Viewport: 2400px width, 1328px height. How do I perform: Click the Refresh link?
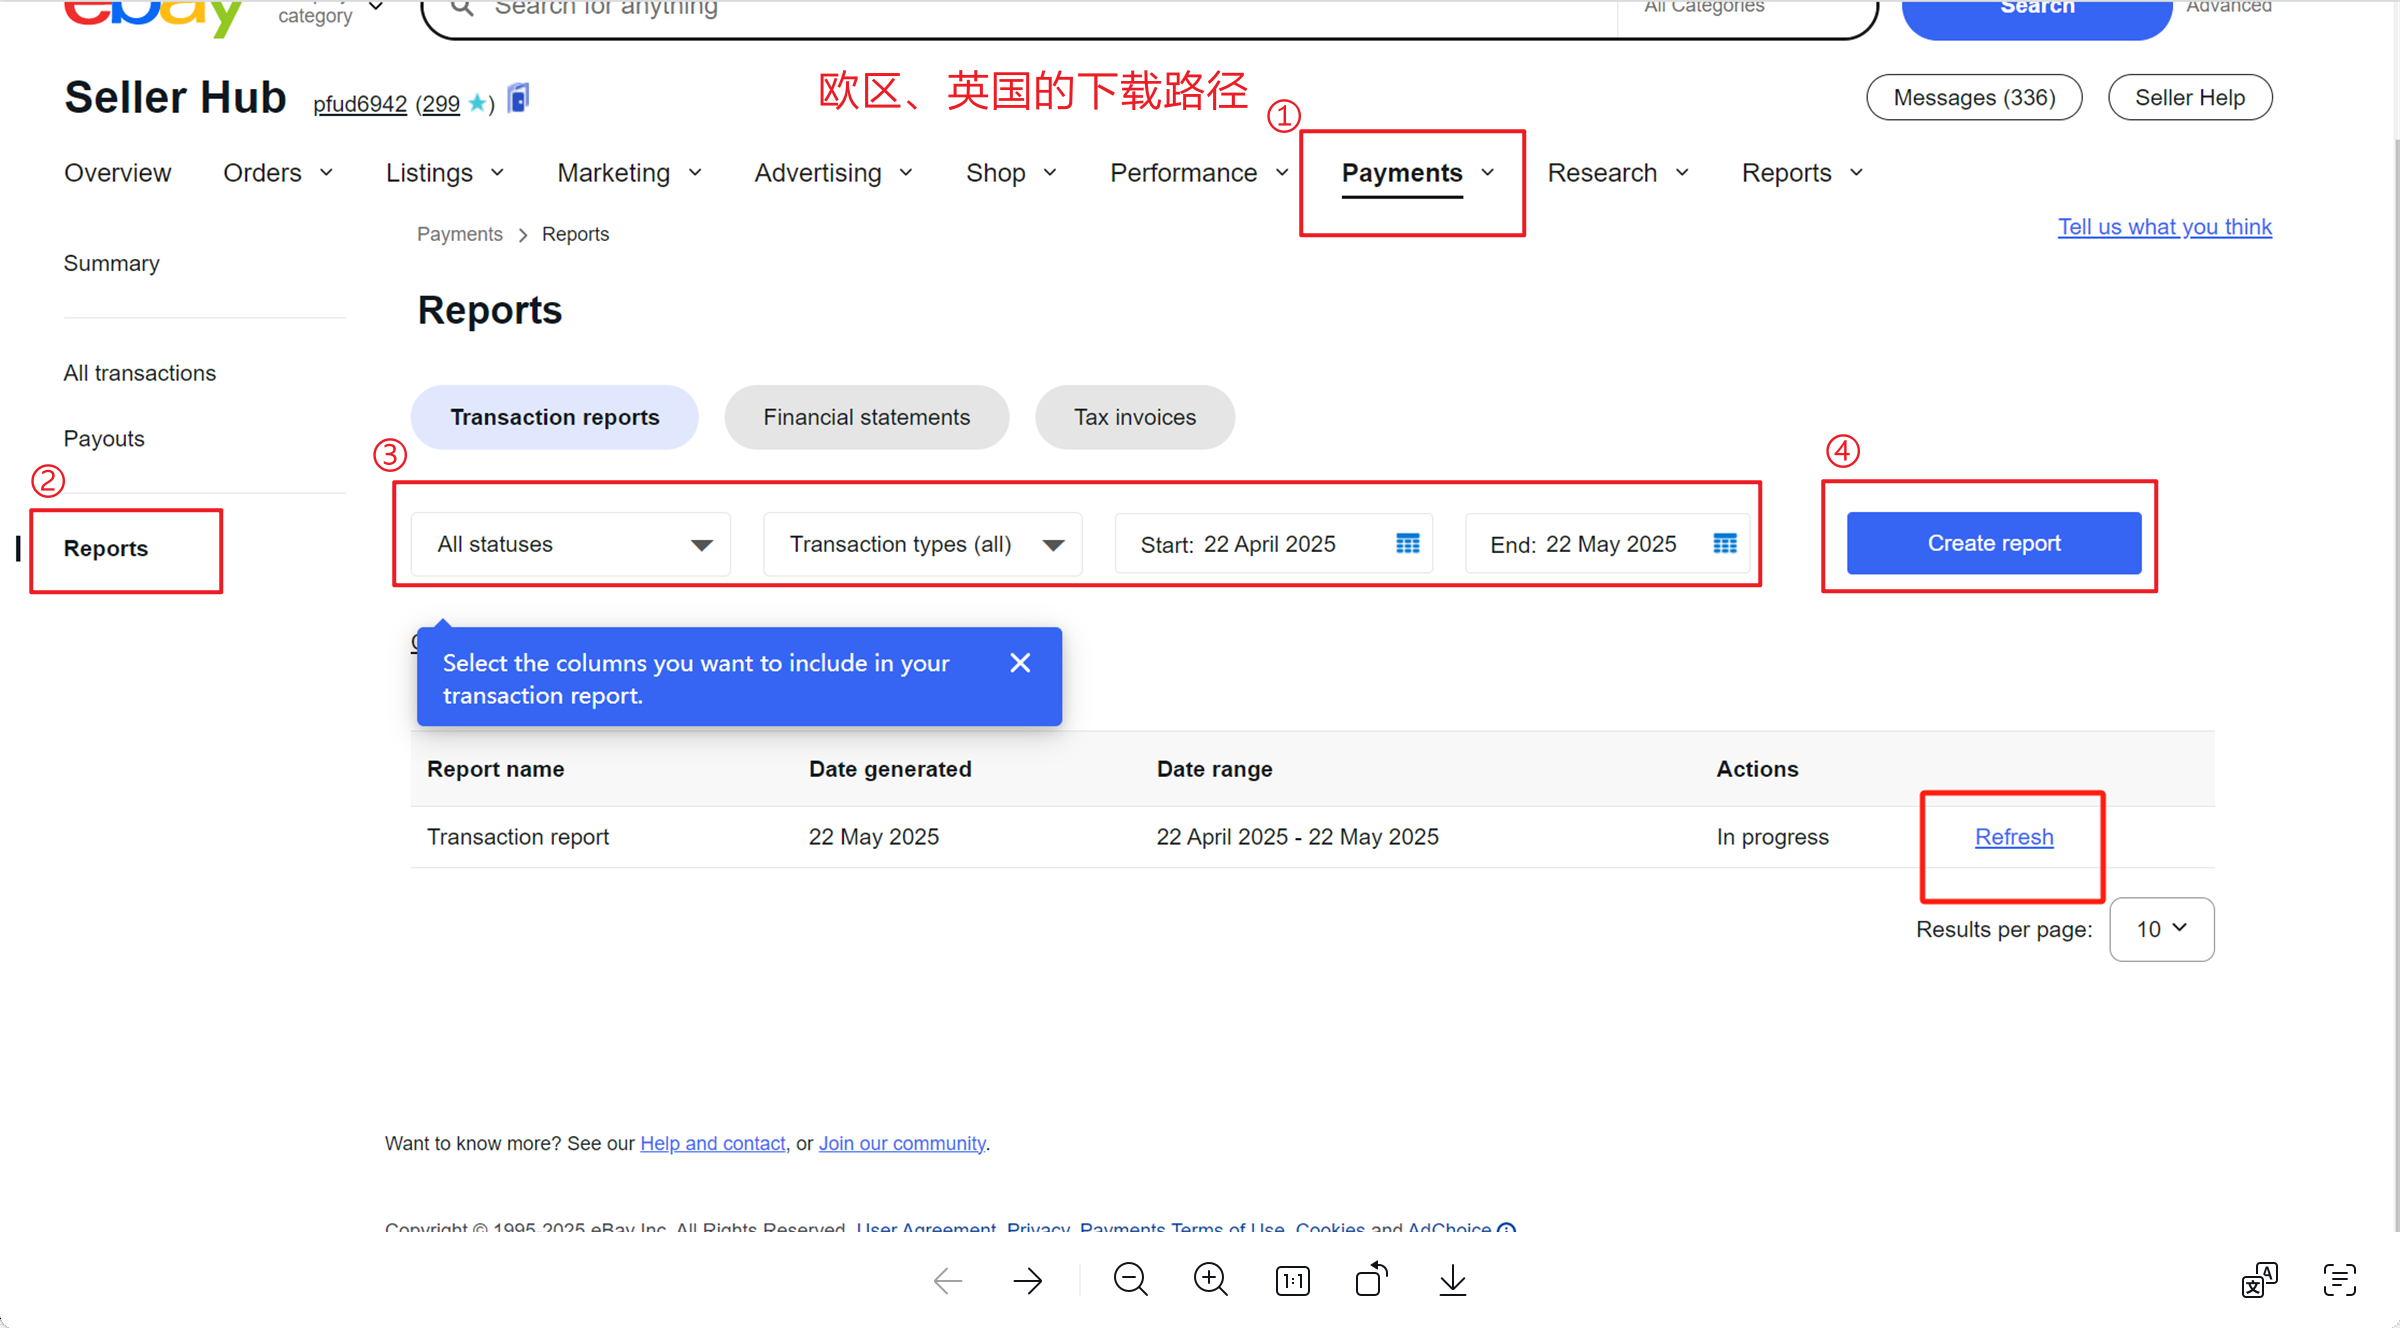[2013, 837]
